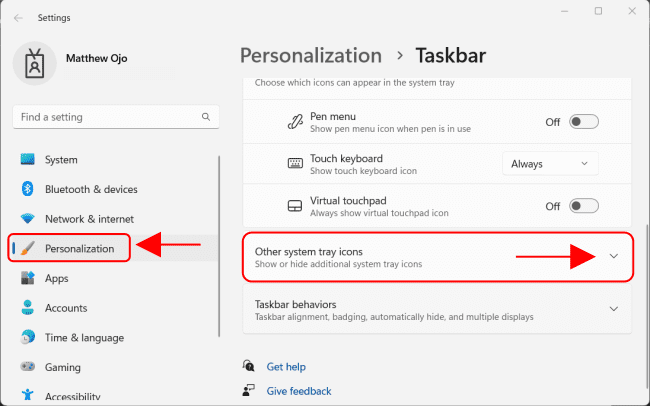The width and height of the screenshot is (650, 406).
Task: Click the Pen menu label
Action: pos(333,117)
